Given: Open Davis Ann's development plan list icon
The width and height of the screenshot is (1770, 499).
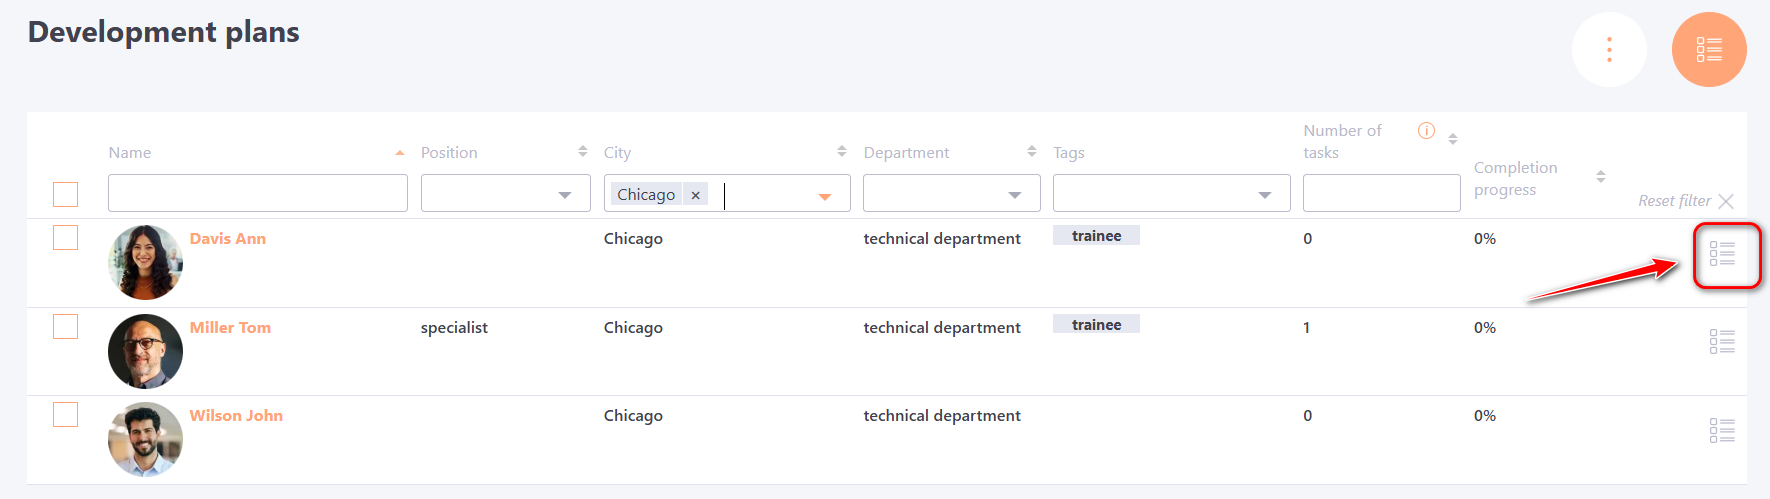Looking at the screenshot, I should pyautogui.click(x=1721, y=254).
